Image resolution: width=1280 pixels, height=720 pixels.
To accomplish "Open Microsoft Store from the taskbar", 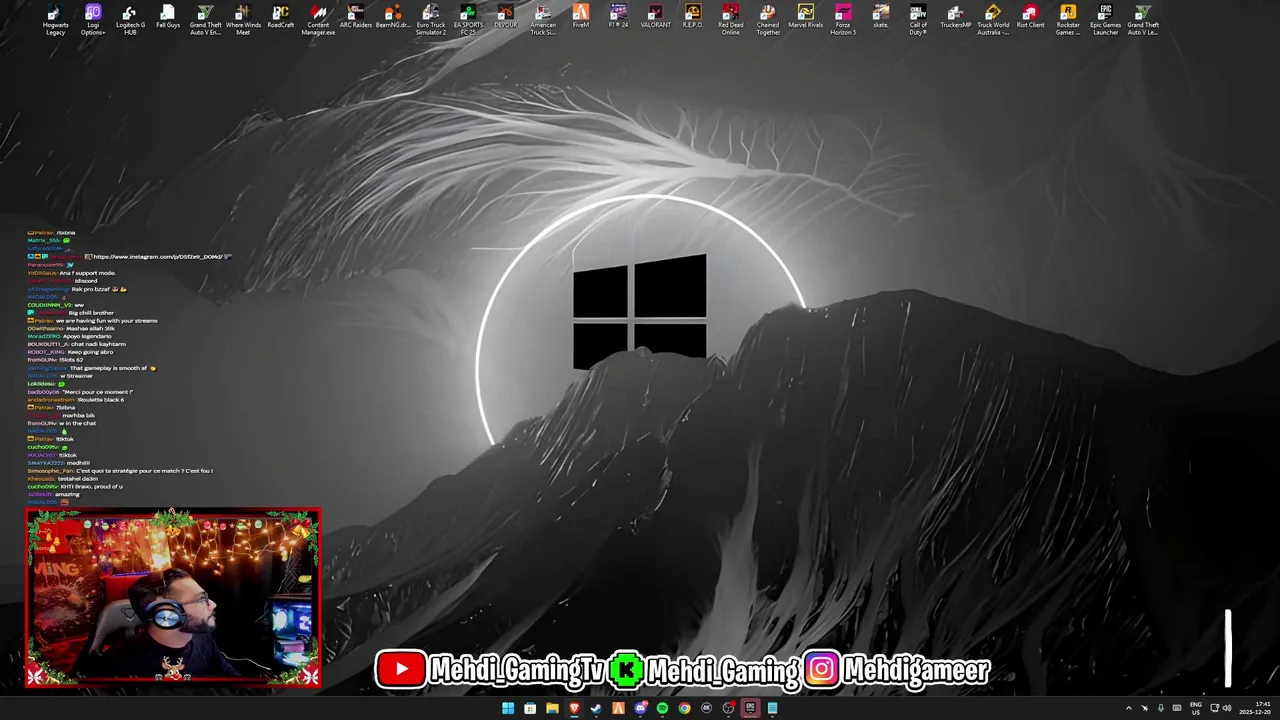I will tap(530, 708).
